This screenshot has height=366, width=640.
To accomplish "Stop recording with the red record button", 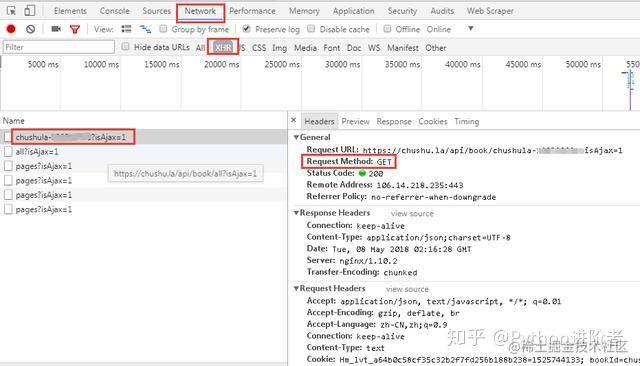I will tap(11, 29).
